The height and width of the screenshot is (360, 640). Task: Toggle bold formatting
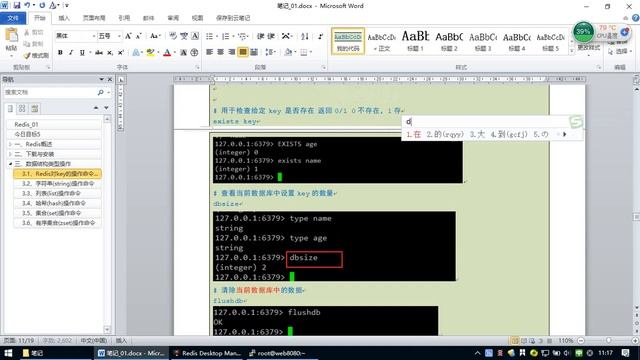coord(60,52)
